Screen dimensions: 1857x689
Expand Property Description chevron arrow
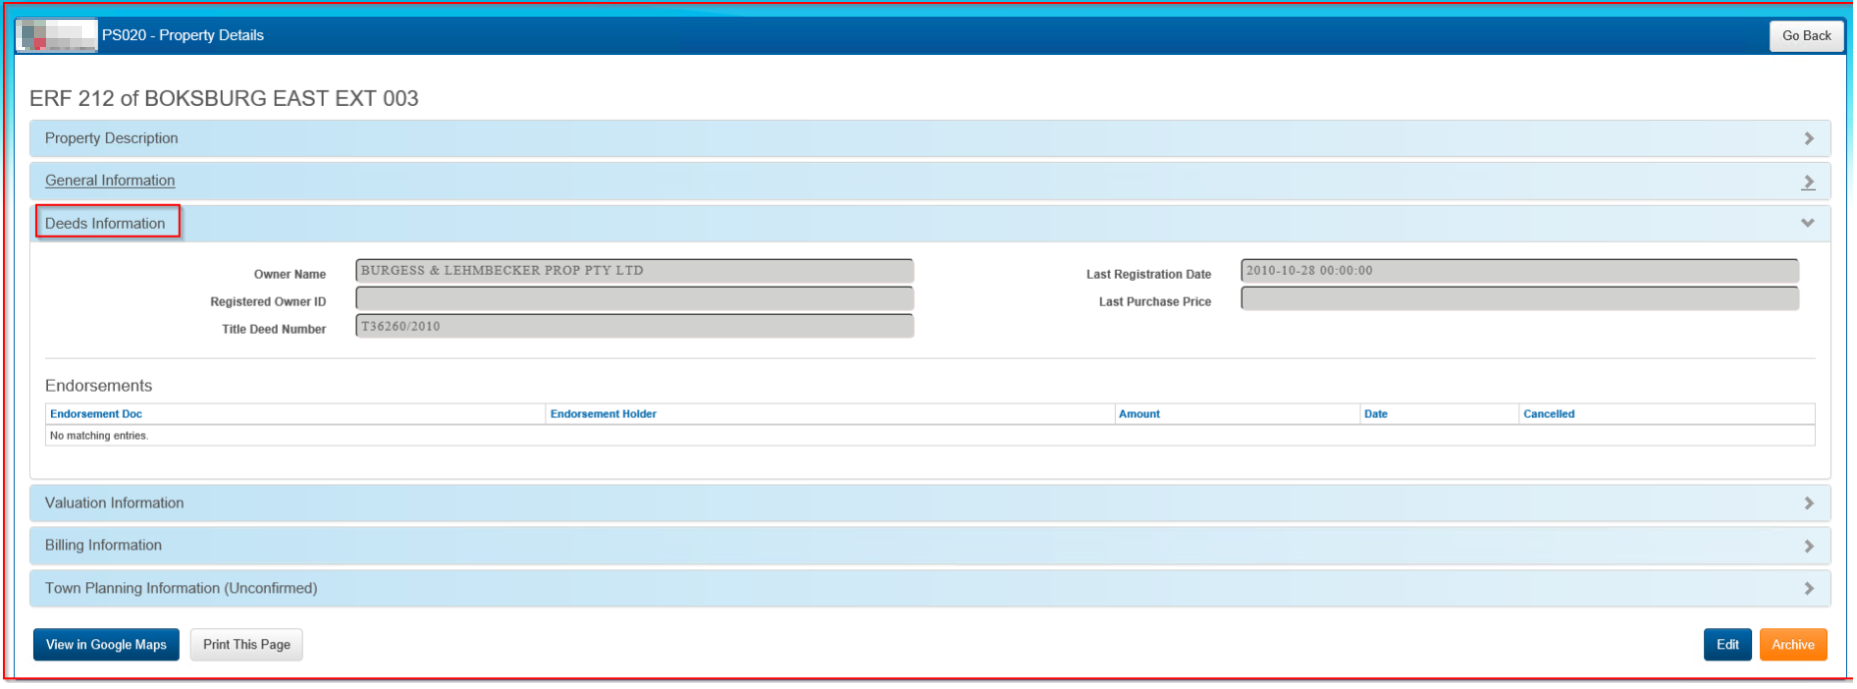pos(1808,139)
